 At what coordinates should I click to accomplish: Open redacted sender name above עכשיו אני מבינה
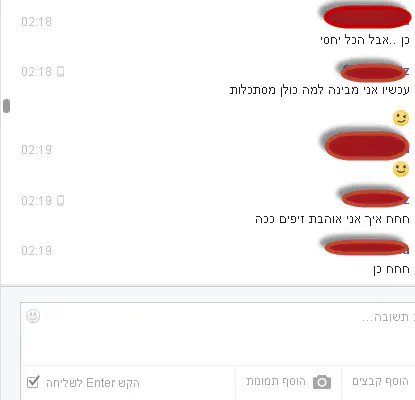[374, 72]
